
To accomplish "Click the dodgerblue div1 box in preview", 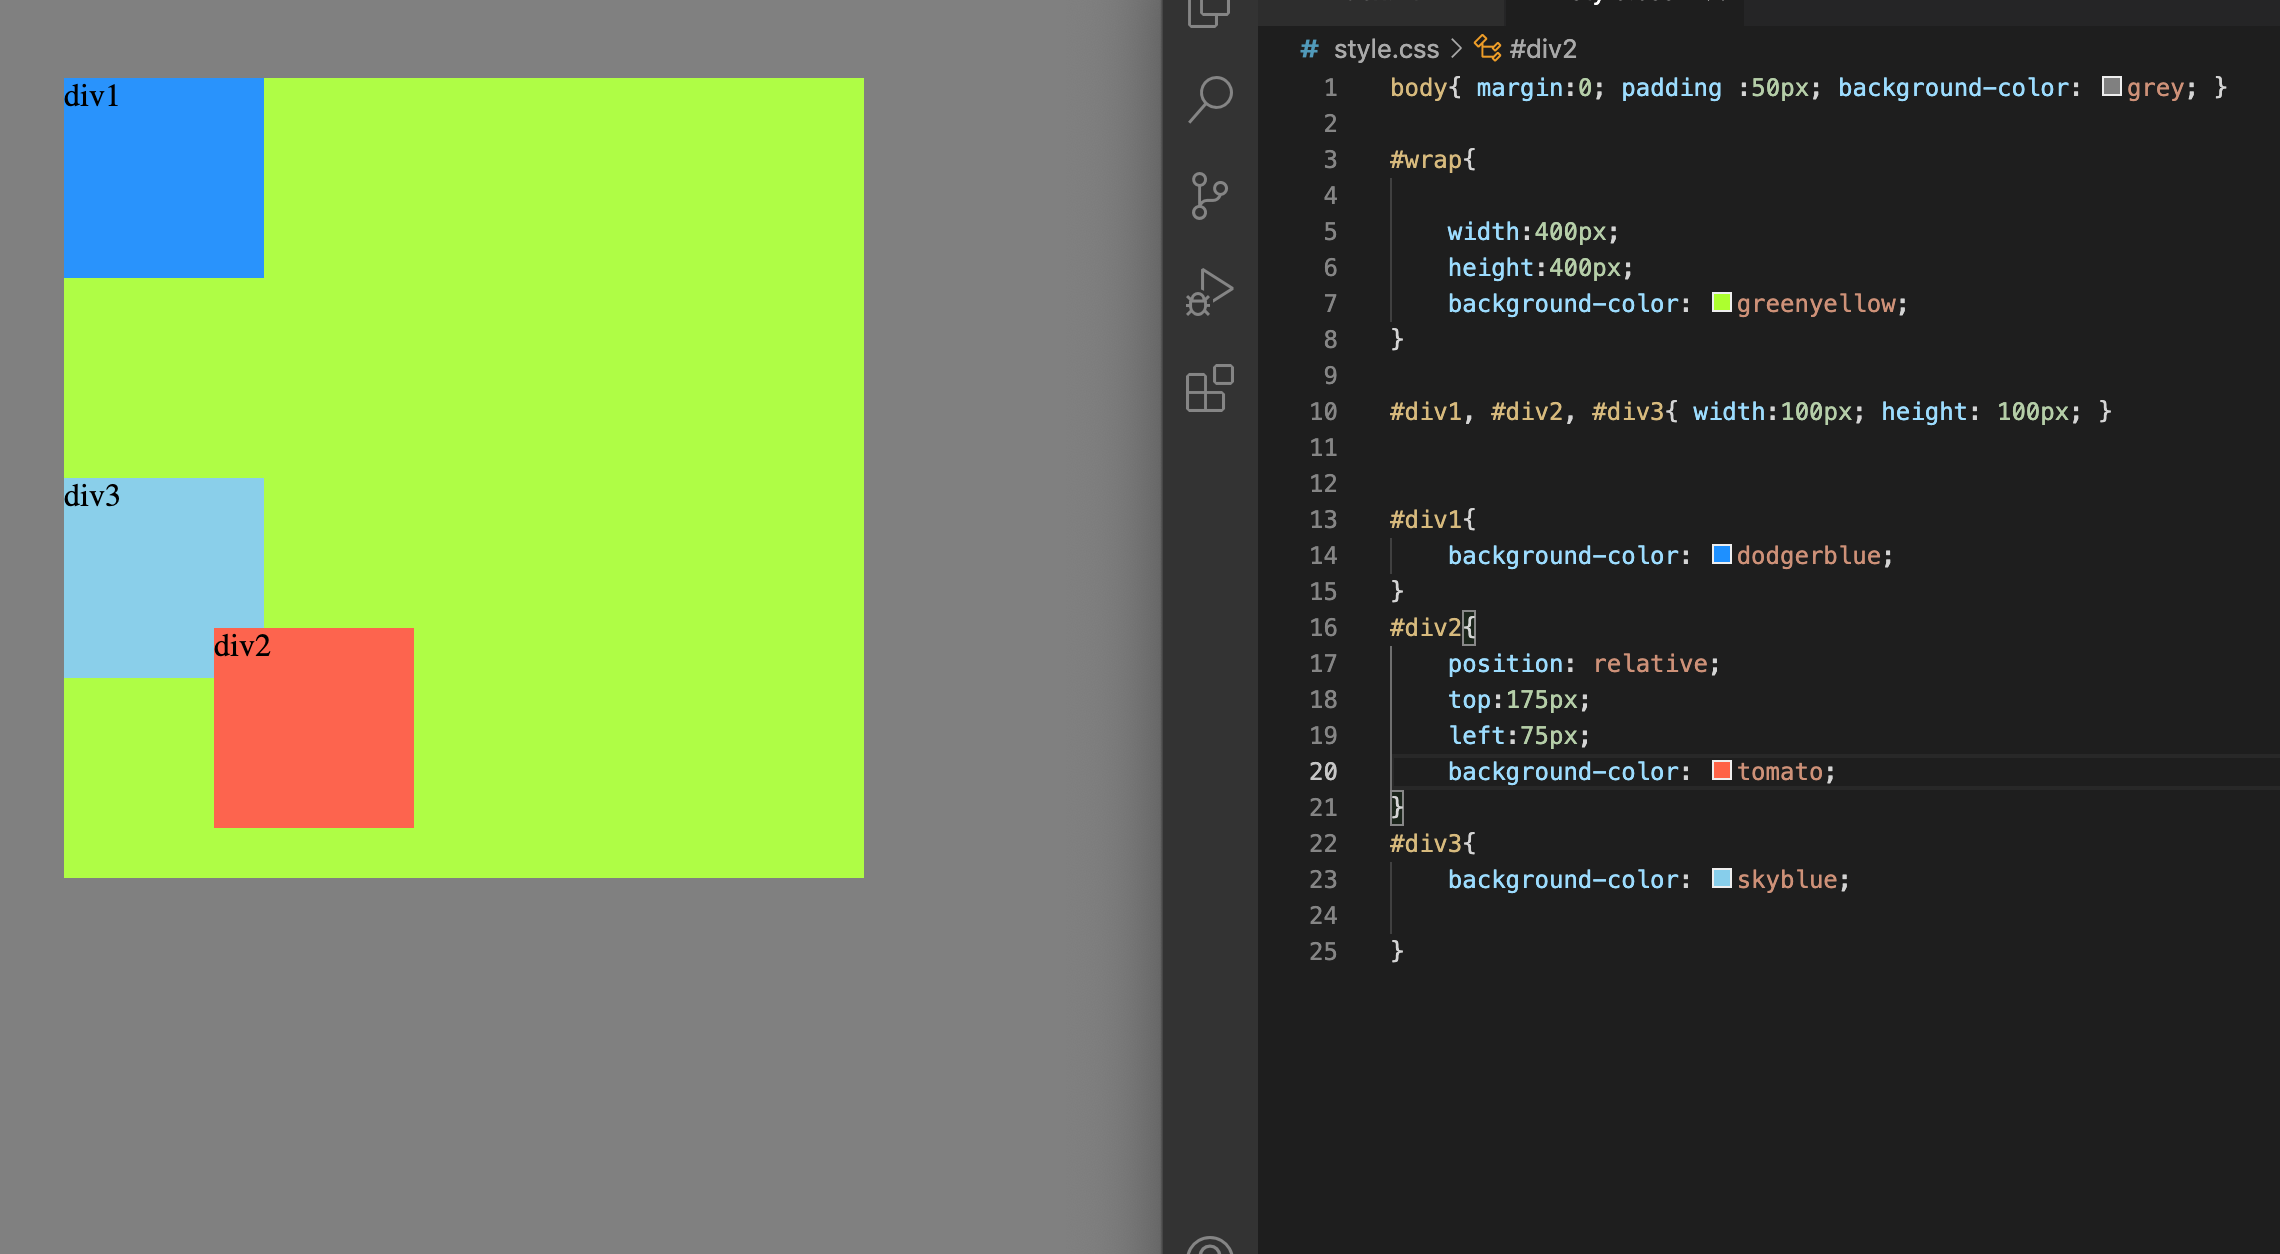I will pyautogui.click(x=164, y=178).
